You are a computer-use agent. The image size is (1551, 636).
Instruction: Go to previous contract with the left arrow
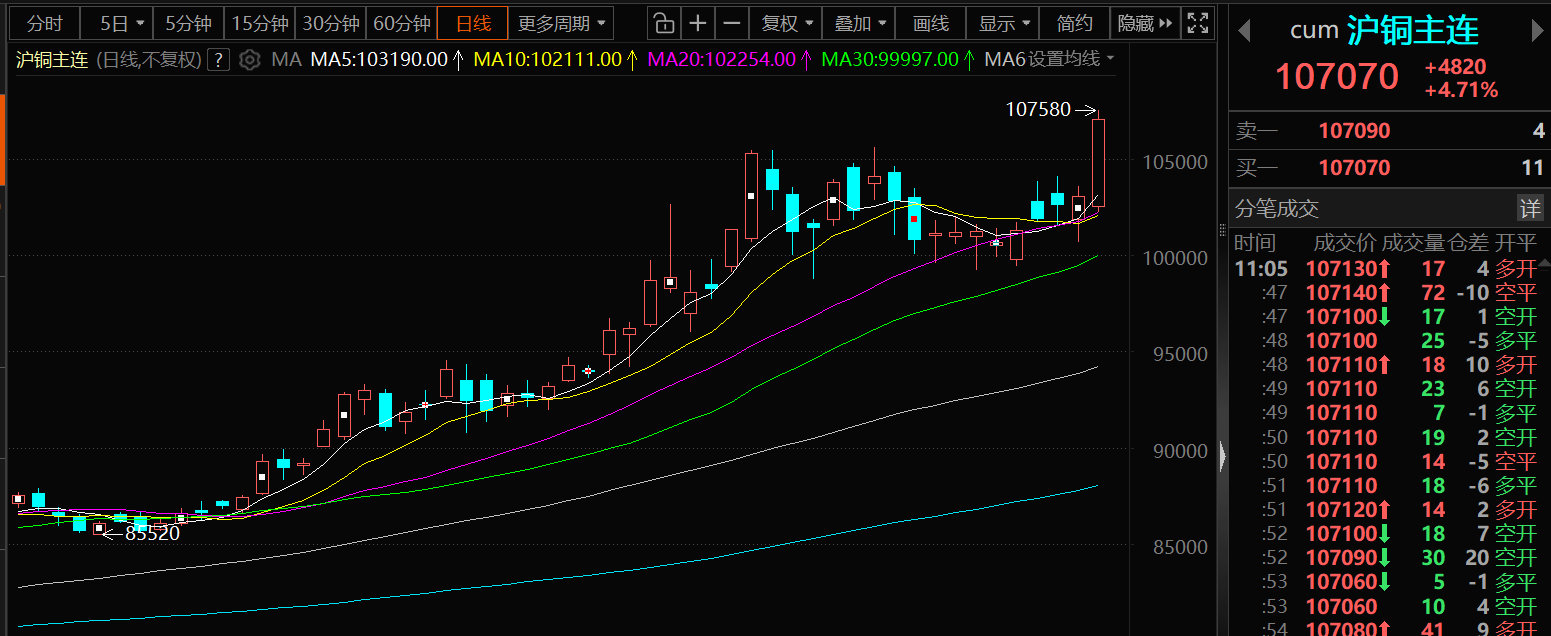(x=1244, y=31)
